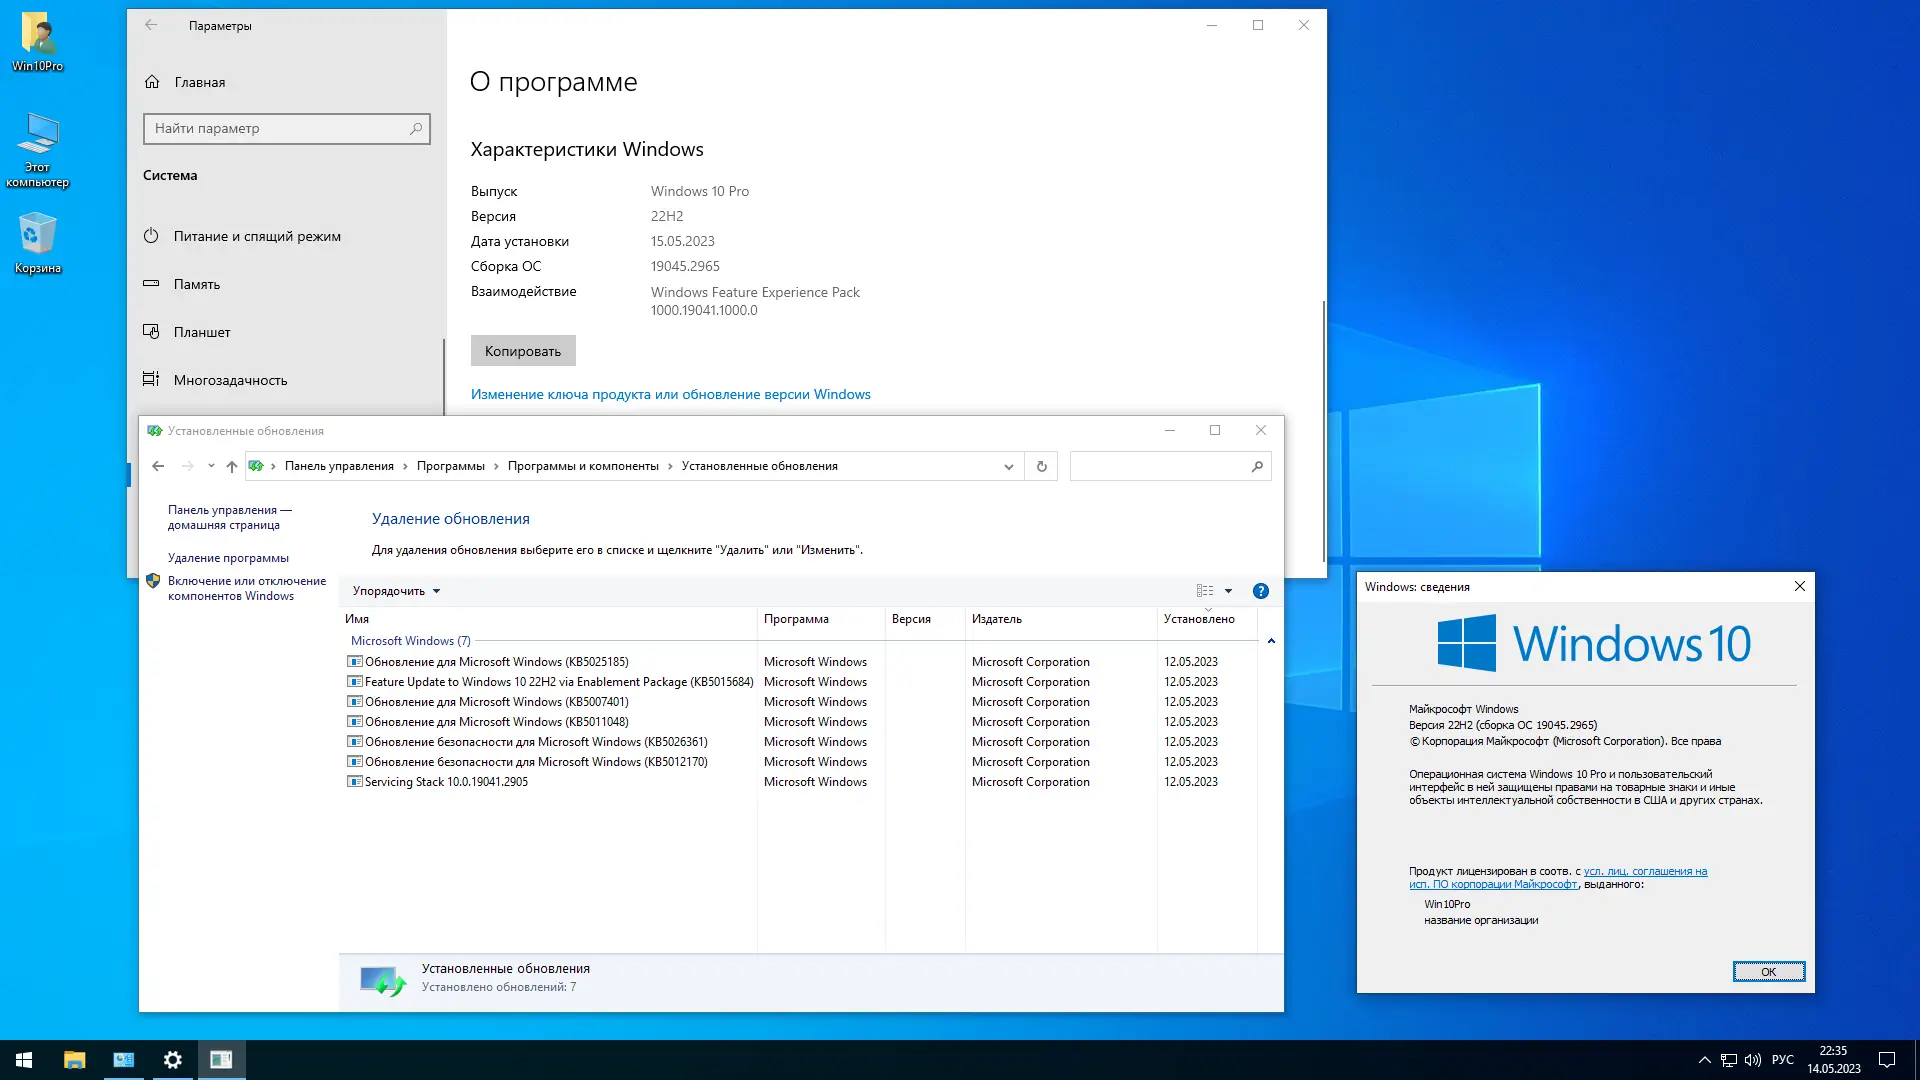Expand the Упорядочить dropdown

click(x=396, y=591)
